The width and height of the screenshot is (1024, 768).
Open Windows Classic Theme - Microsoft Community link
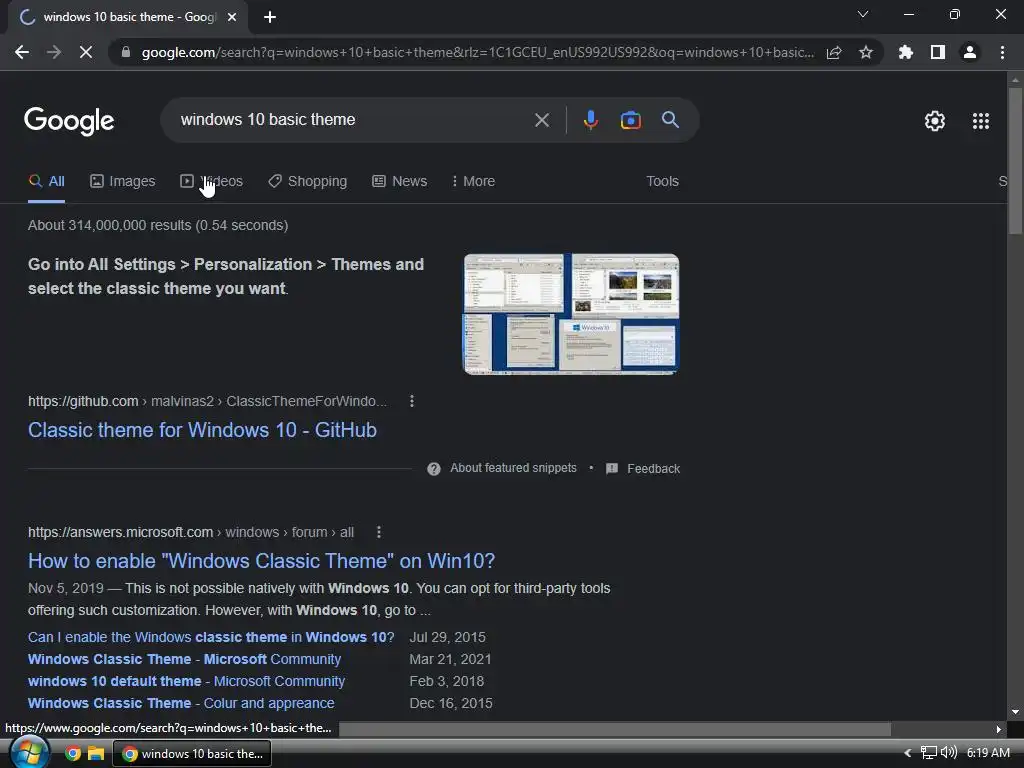[185, 660]
